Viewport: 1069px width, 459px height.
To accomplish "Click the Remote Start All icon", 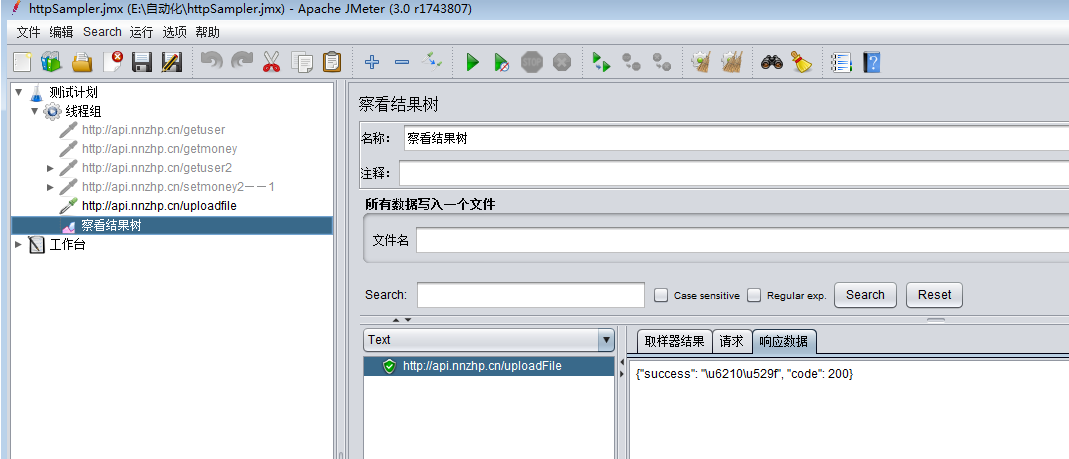I will [601, 63].
